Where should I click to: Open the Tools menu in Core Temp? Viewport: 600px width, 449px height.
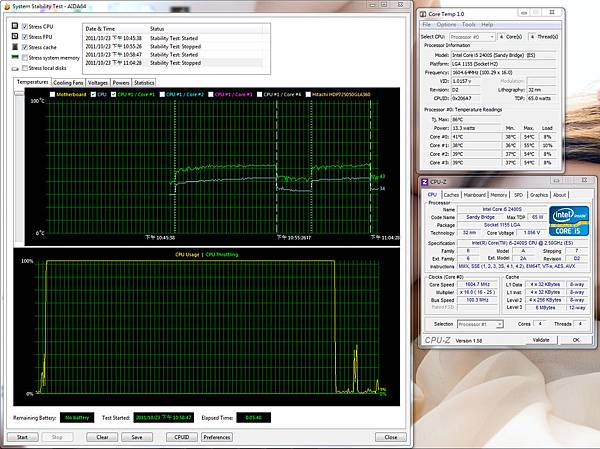(x=469, y=24)
